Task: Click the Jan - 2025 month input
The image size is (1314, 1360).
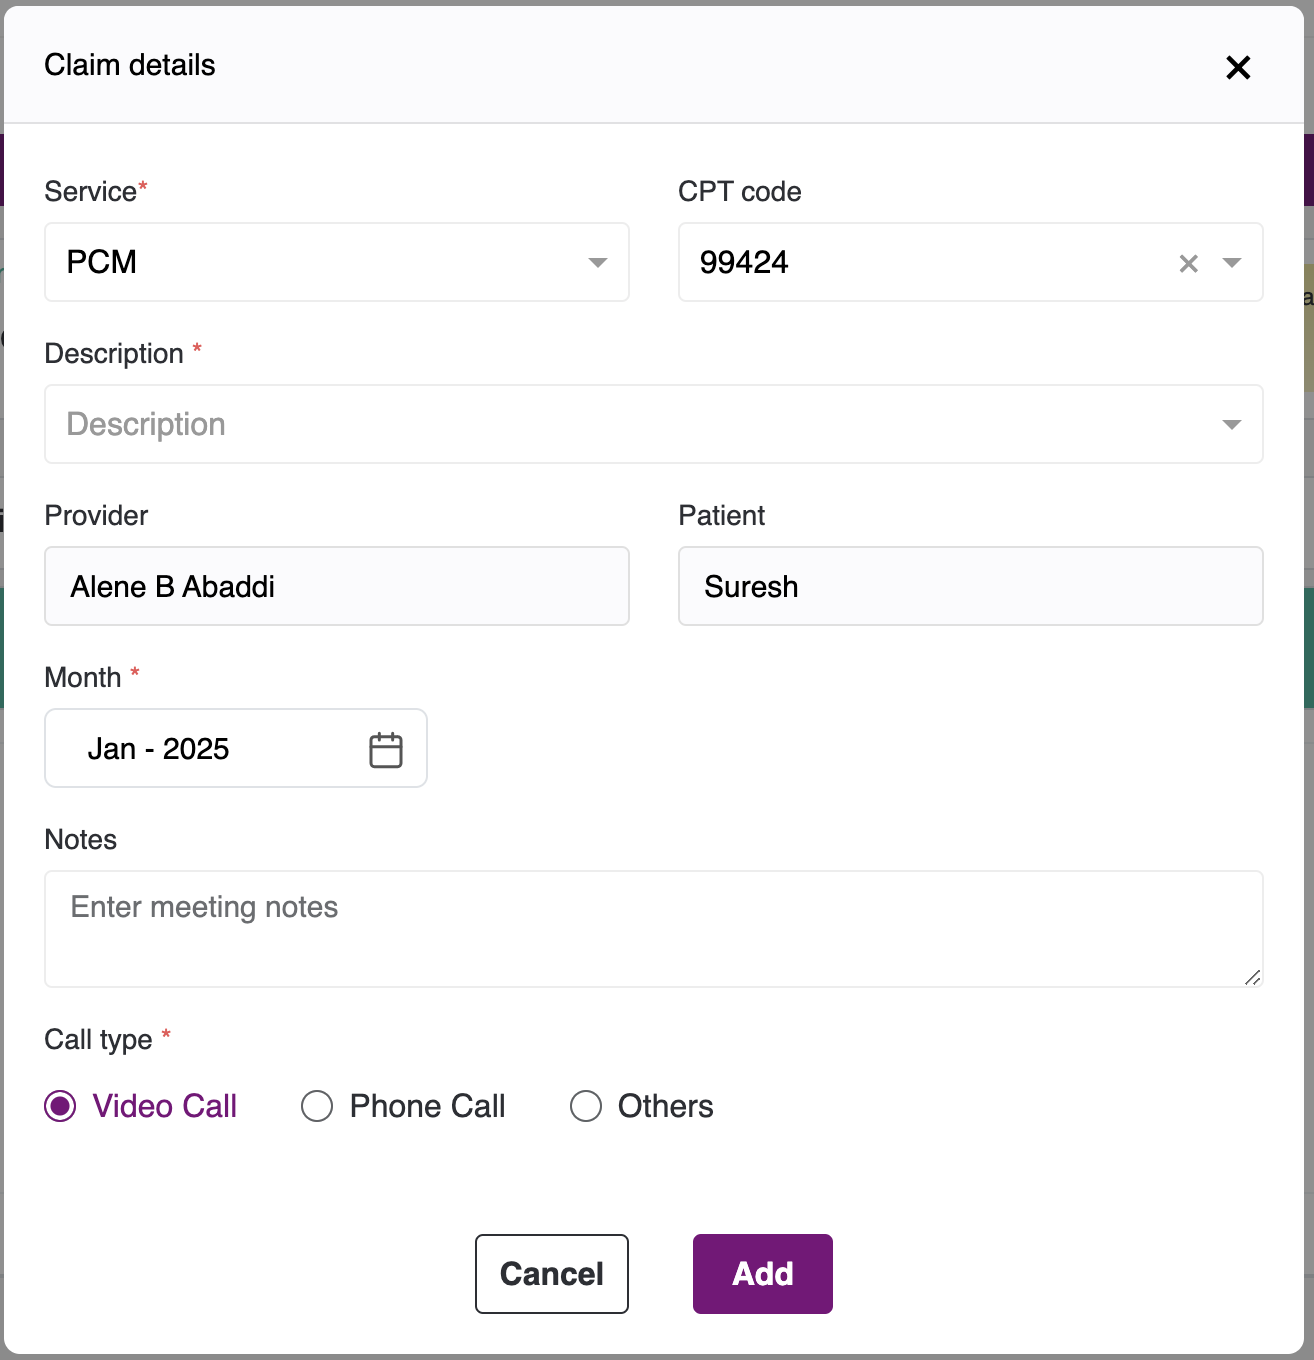Action: [x=200, y=749]
